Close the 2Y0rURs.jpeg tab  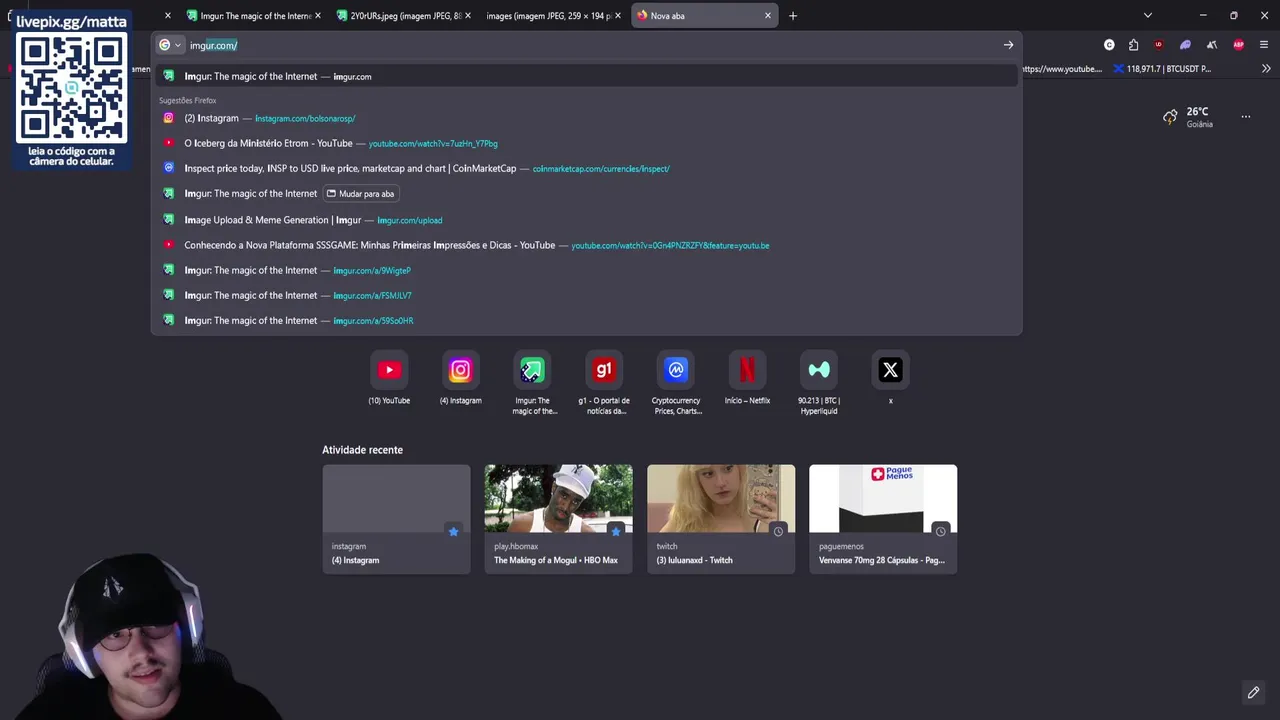[468, 16]
